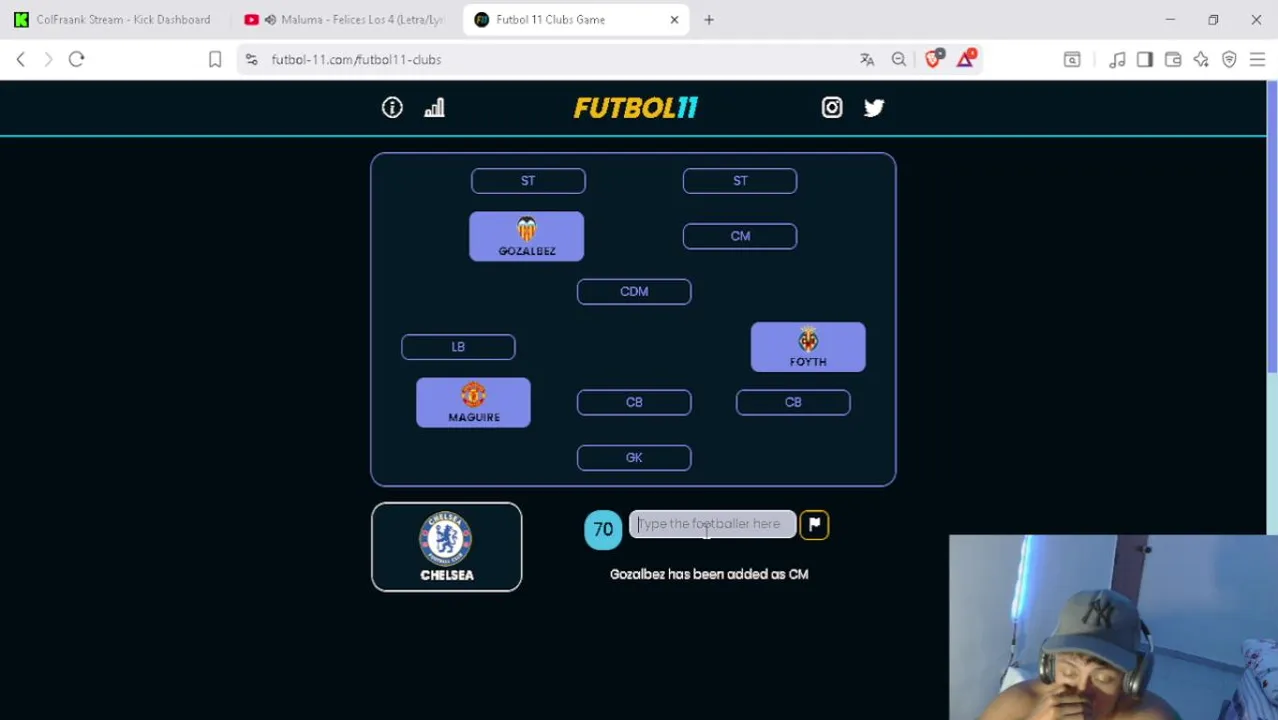This screenshot has height=720, width=1278.
Task: Open the Brave Wallet icon
Action: [x=1173, y=59]
